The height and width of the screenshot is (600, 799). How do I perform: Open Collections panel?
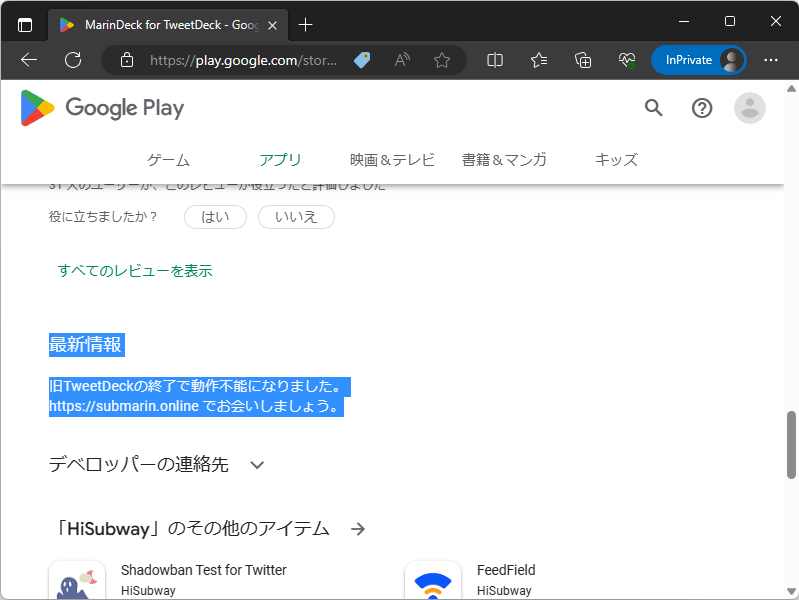[583, 60]
